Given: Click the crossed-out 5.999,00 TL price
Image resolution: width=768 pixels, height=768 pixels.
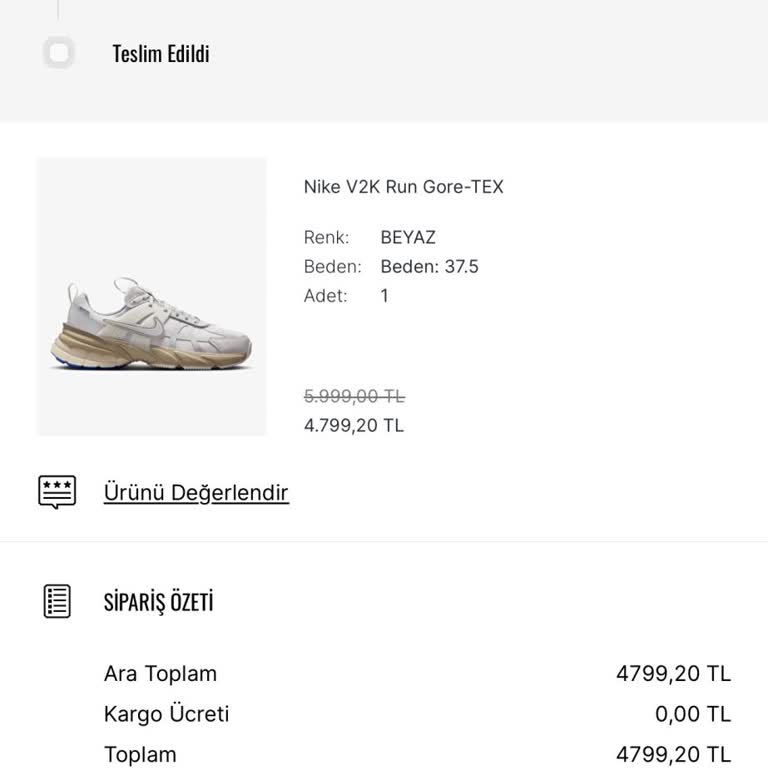Looking at the screenshot, I should [x=354, y=397].
